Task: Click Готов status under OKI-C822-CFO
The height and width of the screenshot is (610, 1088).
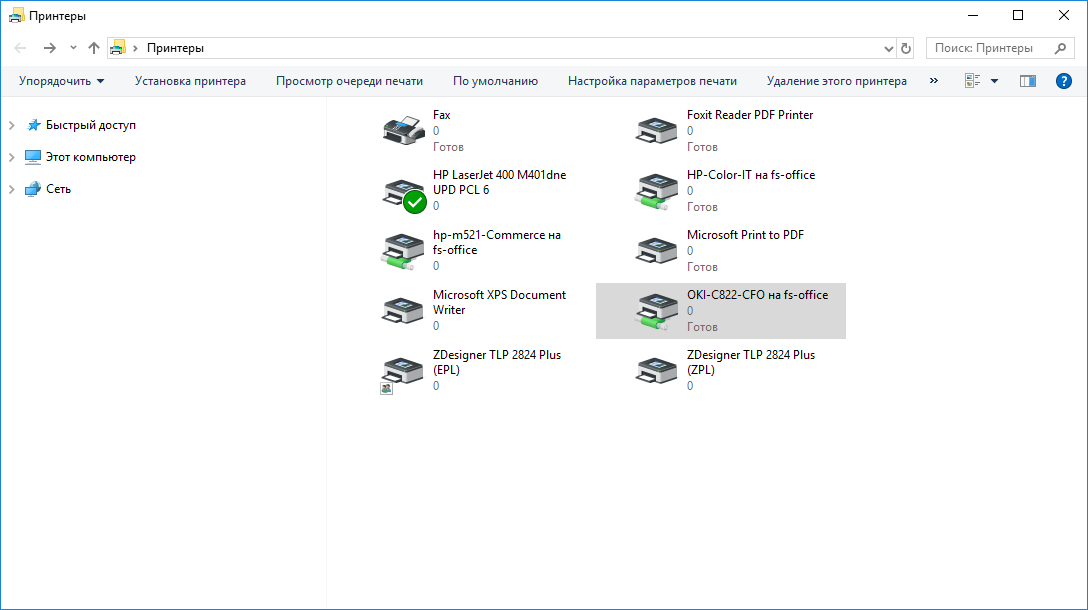Action: pos(702,327)
